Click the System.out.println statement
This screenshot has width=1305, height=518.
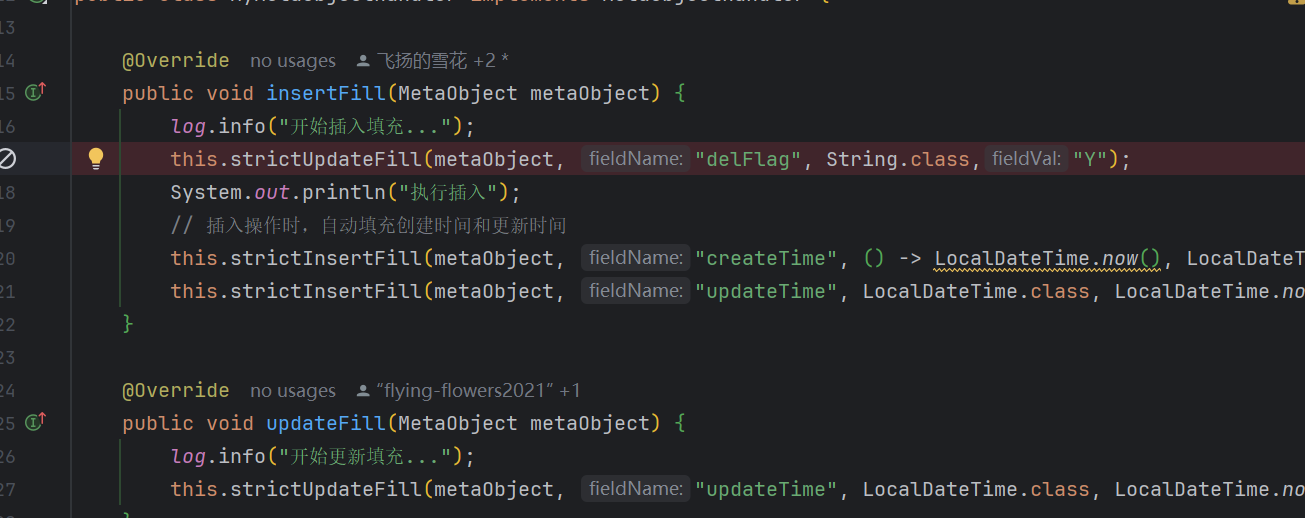click(x=345, y=192)
